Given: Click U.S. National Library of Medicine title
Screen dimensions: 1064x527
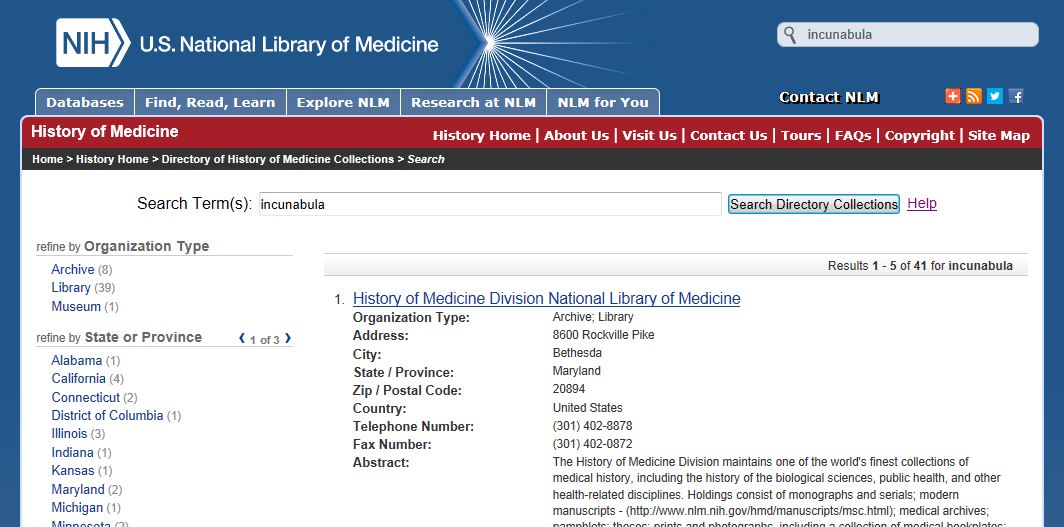Looking at the screenshot, I should pos(289,45).
